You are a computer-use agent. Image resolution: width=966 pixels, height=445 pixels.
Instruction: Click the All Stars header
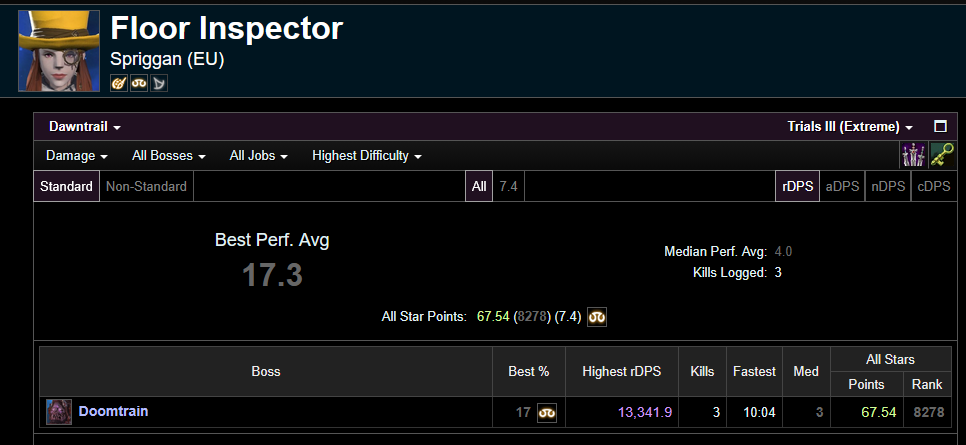tap(890, 359)
